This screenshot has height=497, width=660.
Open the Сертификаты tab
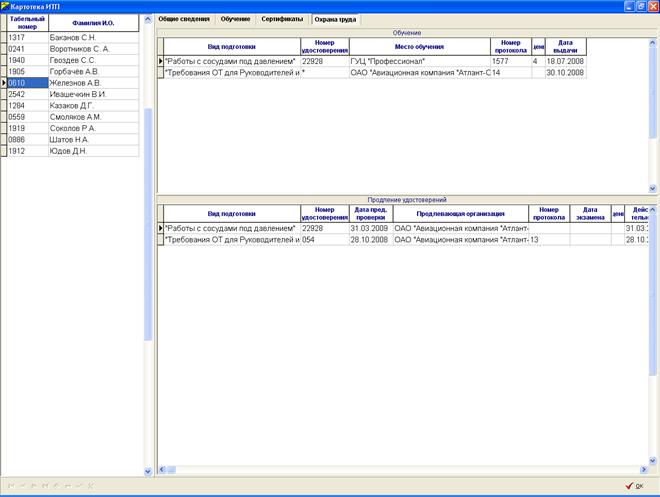tap(282, 19)
